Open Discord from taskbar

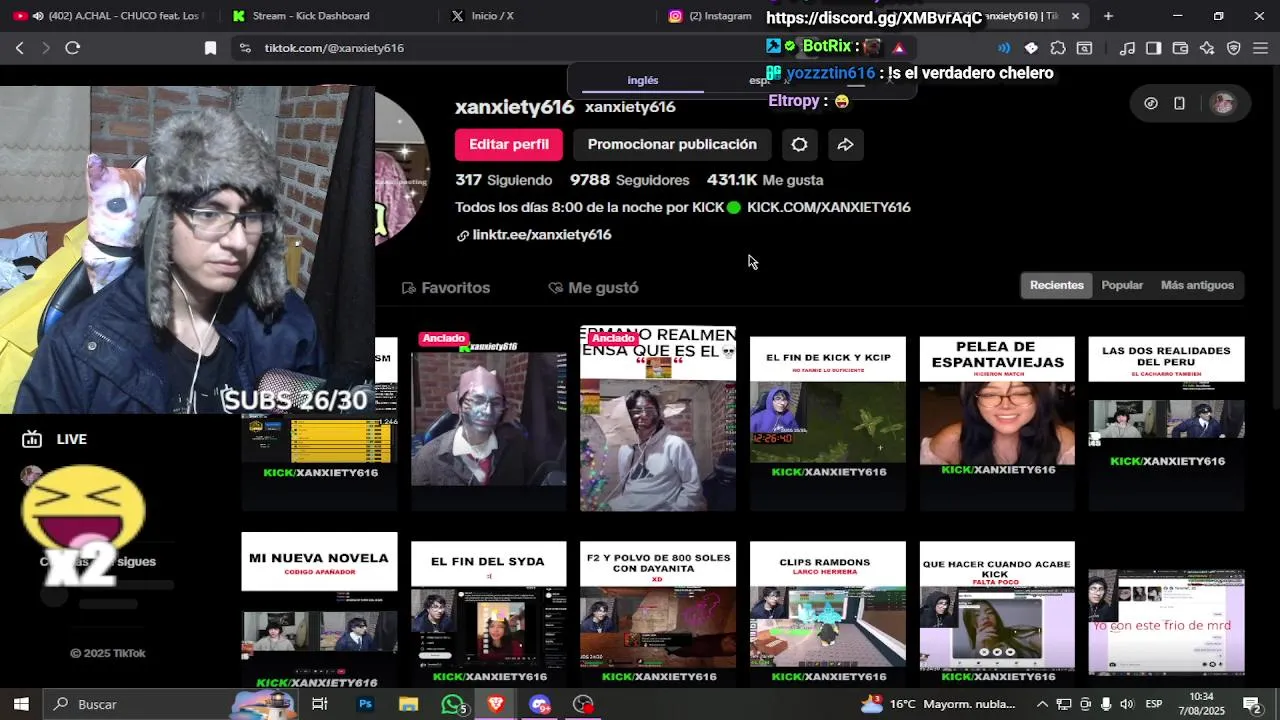(x=540, y=704)
